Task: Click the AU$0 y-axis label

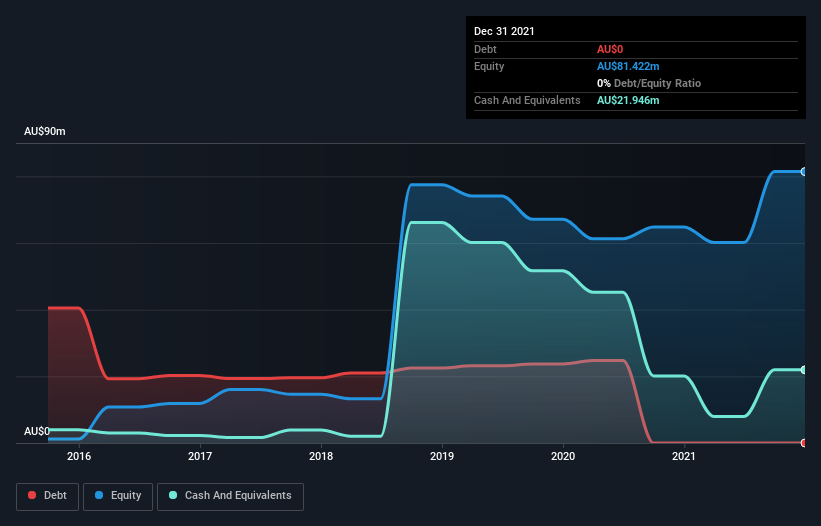Action: pos(37,431)
